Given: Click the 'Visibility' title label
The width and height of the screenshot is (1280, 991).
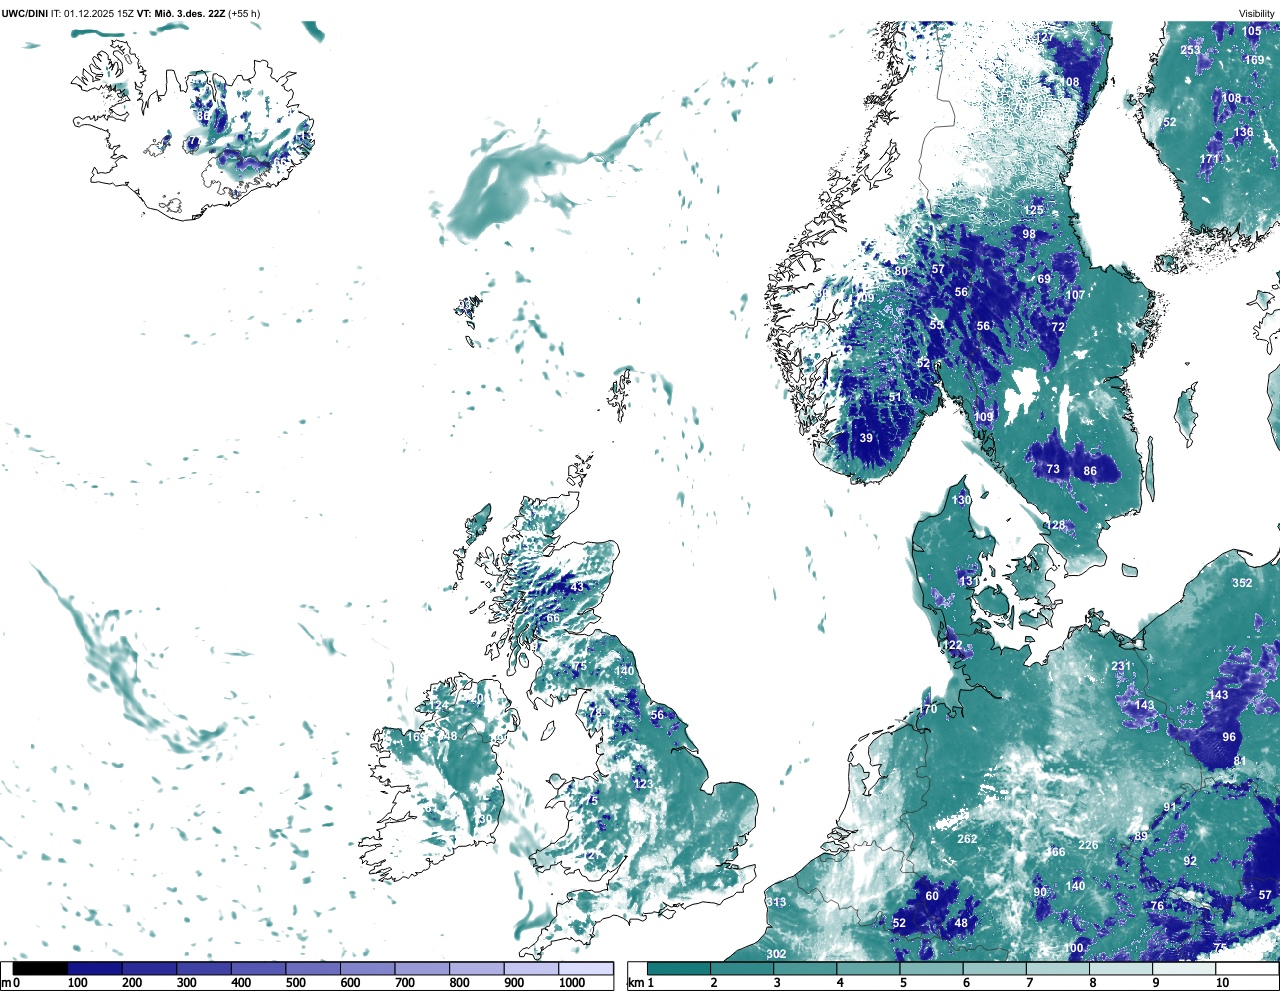Looking at the screenshot, I should pos(1257,14).
